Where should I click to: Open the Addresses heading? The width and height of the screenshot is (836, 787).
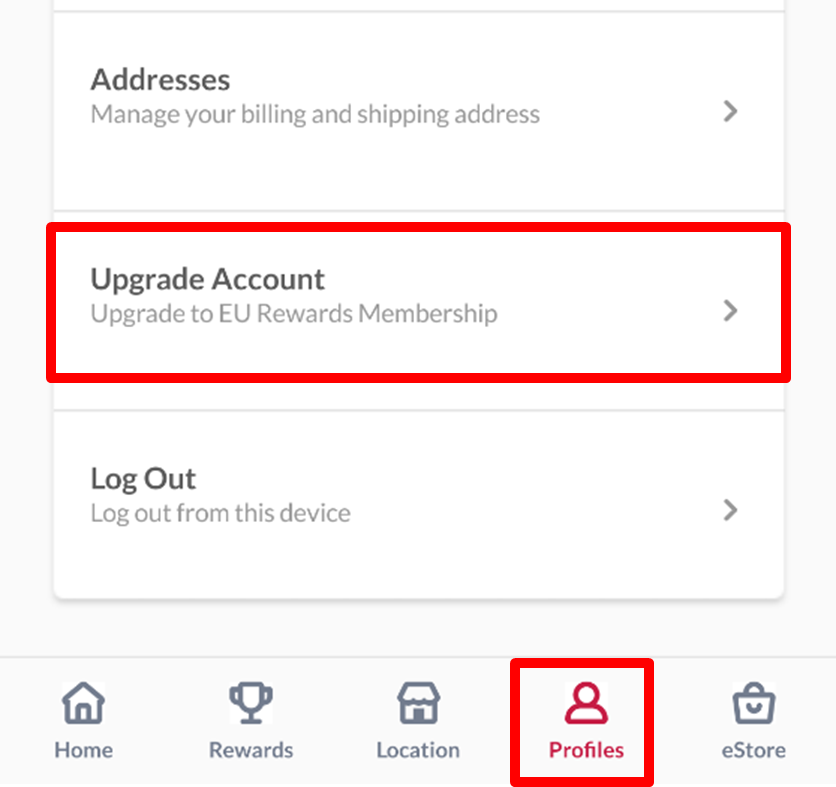[160, 80]
